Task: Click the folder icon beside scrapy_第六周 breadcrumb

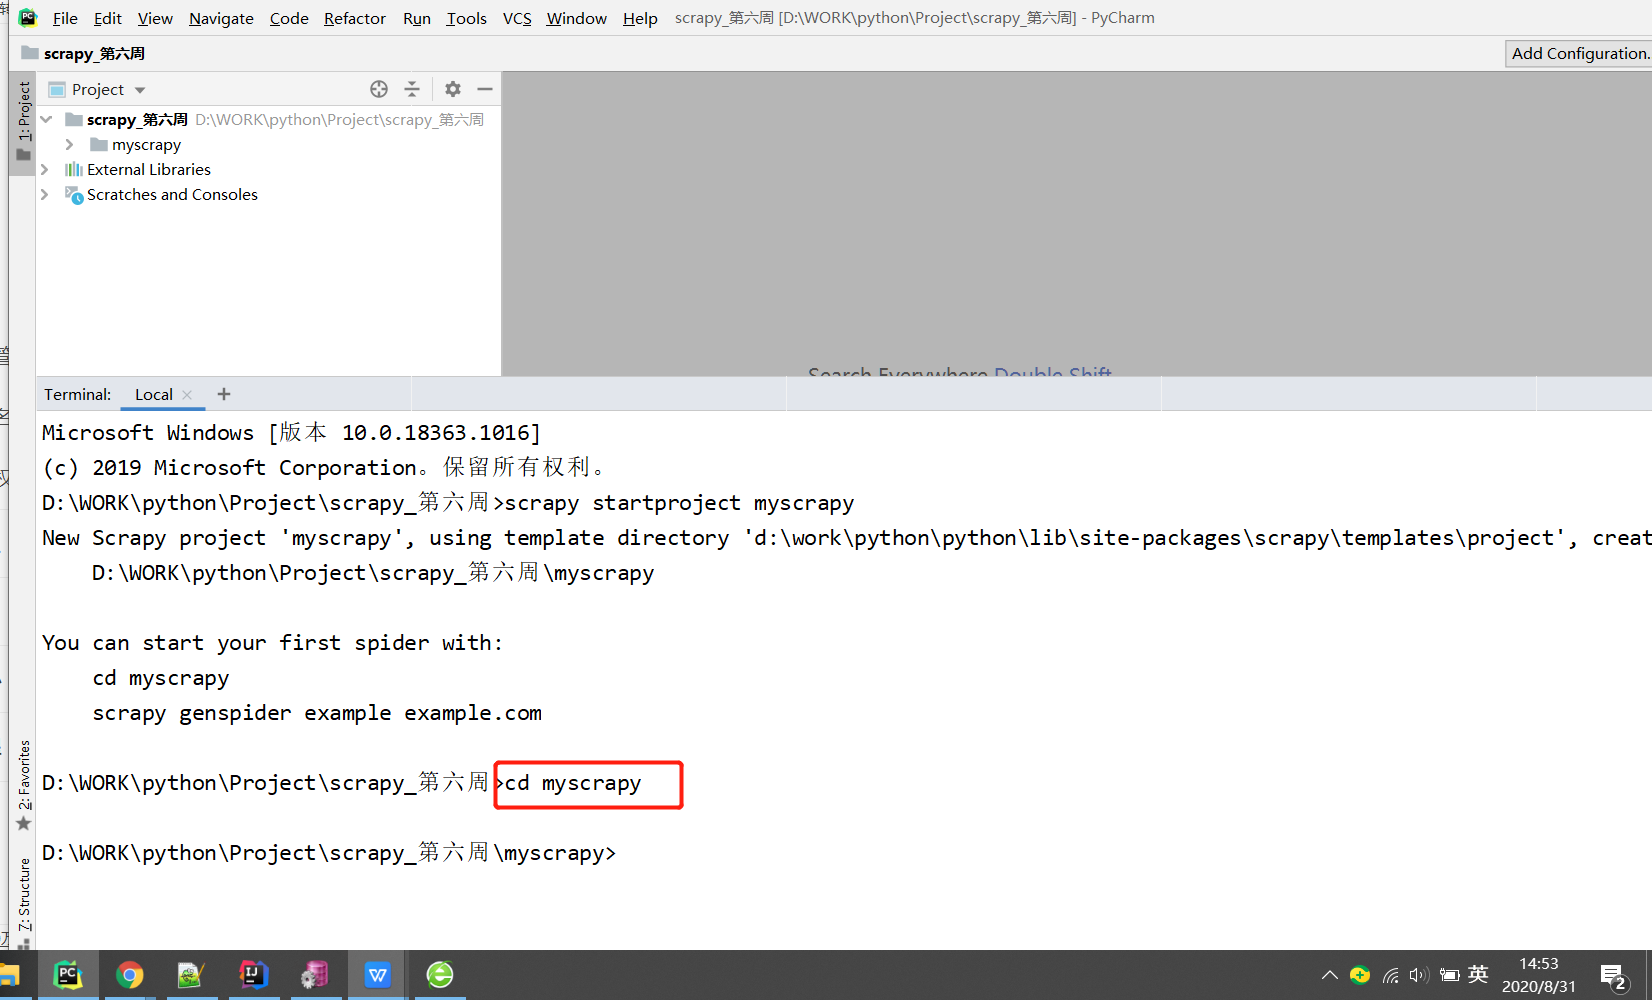Action: coord(34,53)
